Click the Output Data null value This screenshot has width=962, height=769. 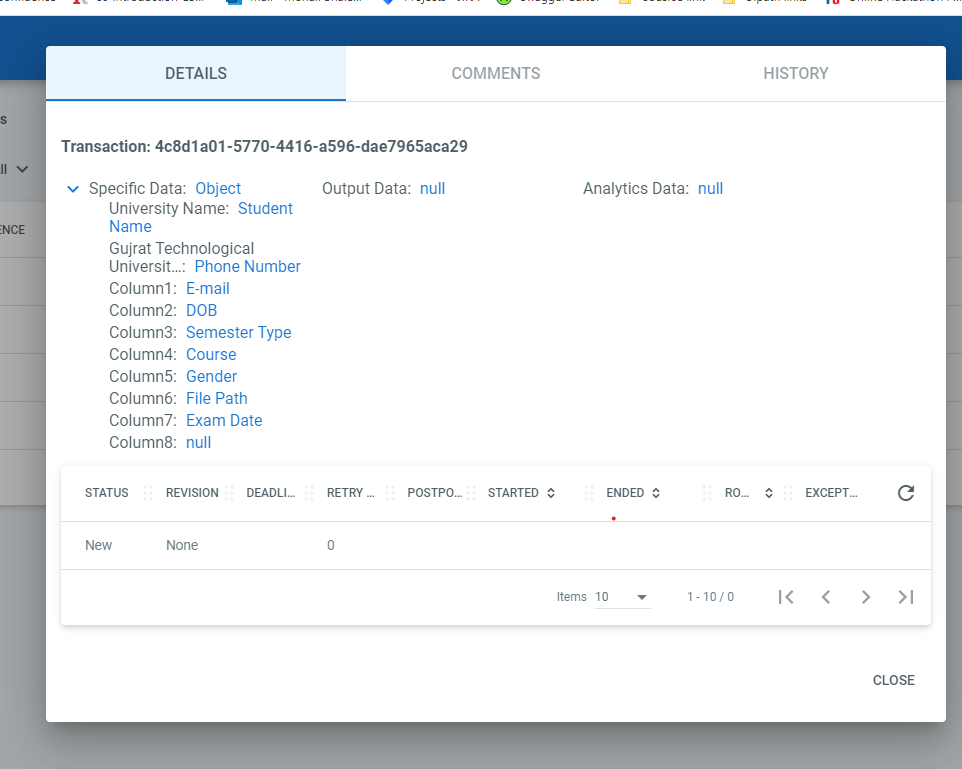432,188
